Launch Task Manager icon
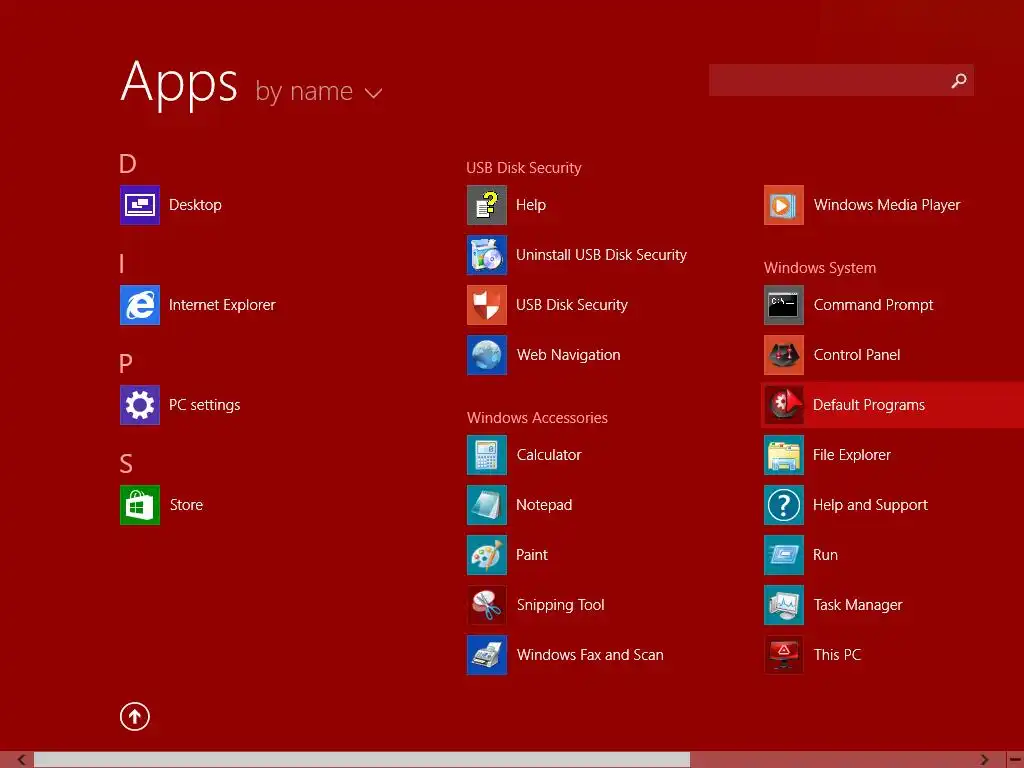The height and width of the screenshot is (768, 1024). click(x=784, y=605)
